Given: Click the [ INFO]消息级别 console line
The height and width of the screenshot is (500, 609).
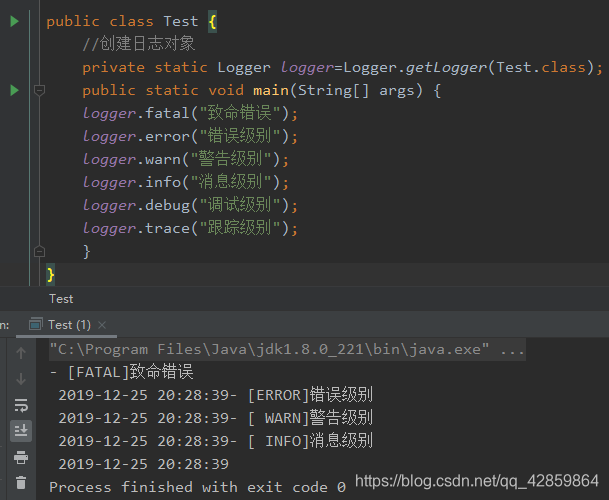Looking at the screenshot, I should (x=216, y=441).
